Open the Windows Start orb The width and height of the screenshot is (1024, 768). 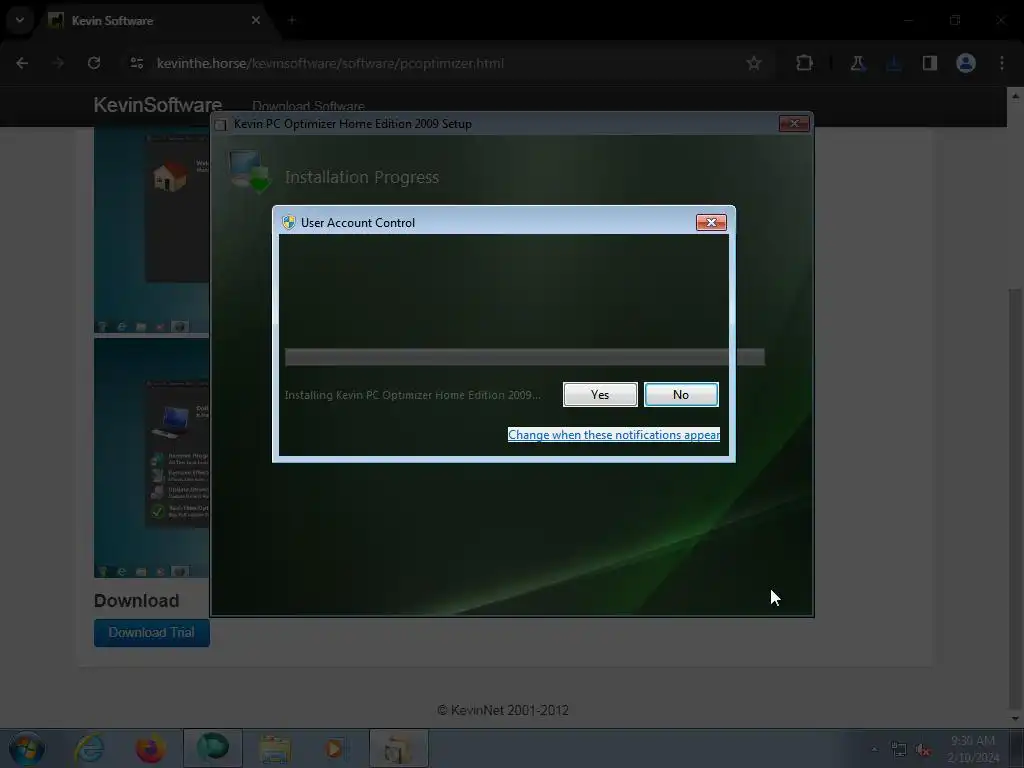coord(27,748)
